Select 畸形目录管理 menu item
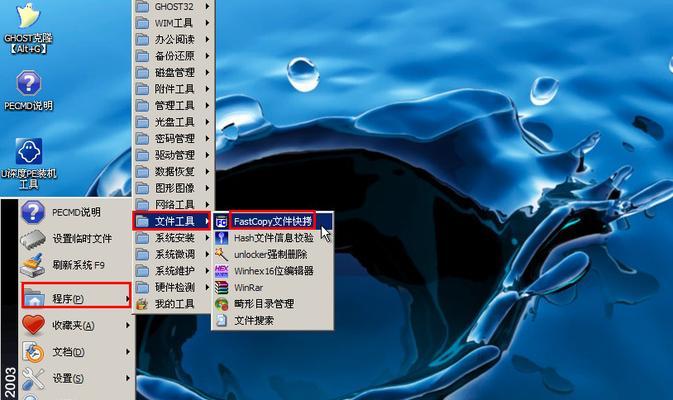 pos(273,304)
